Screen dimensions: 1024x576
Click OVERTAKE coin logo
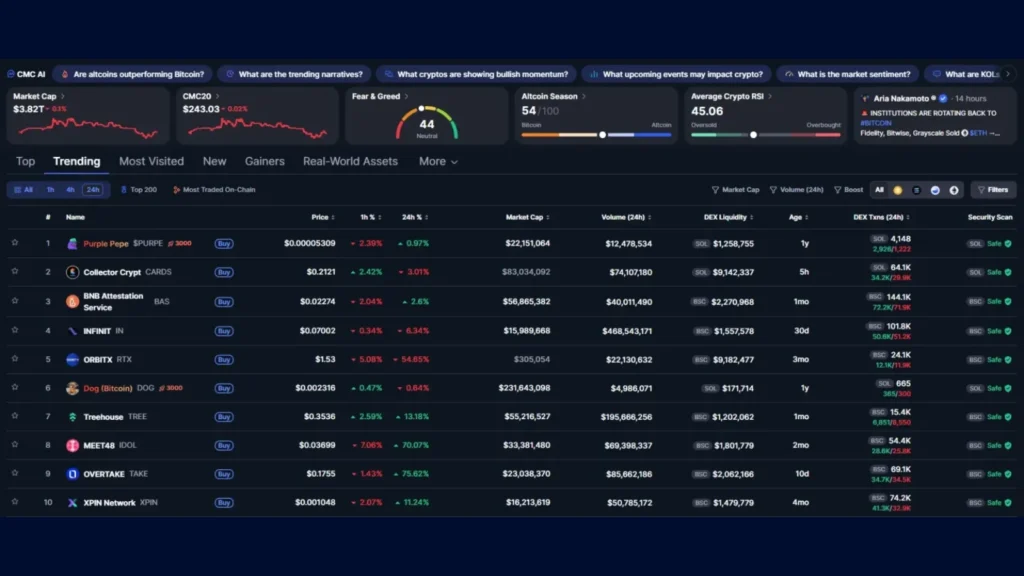[x=72, y=474]
